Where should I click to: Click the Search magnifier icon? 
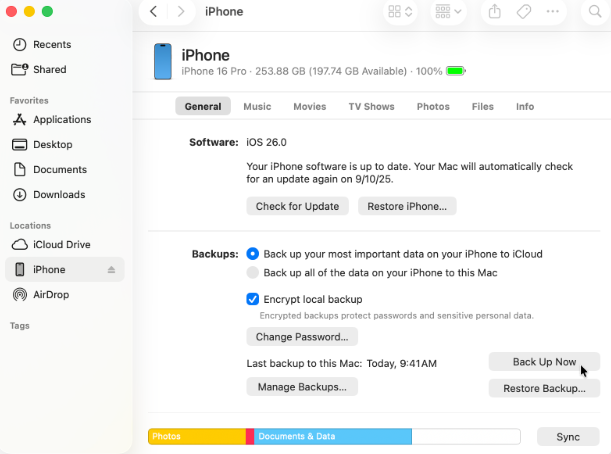coord(595,12)
